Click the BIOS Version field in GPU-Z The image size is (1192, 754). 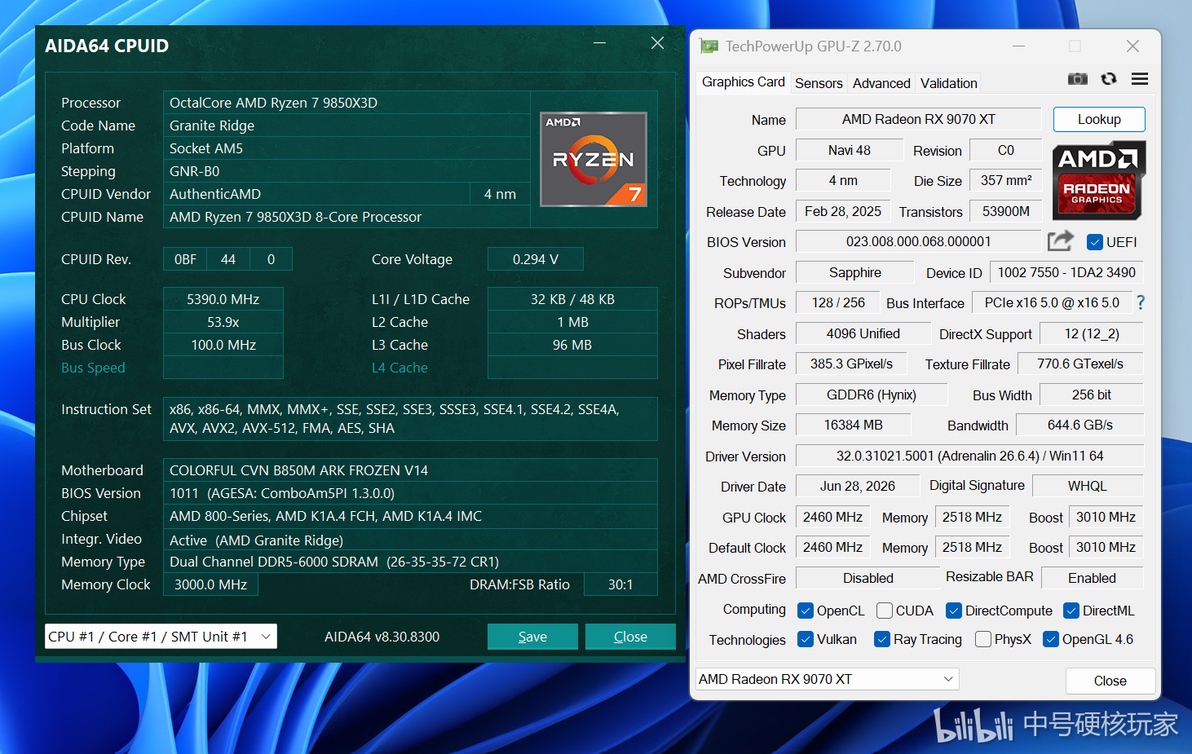[918, 242]
